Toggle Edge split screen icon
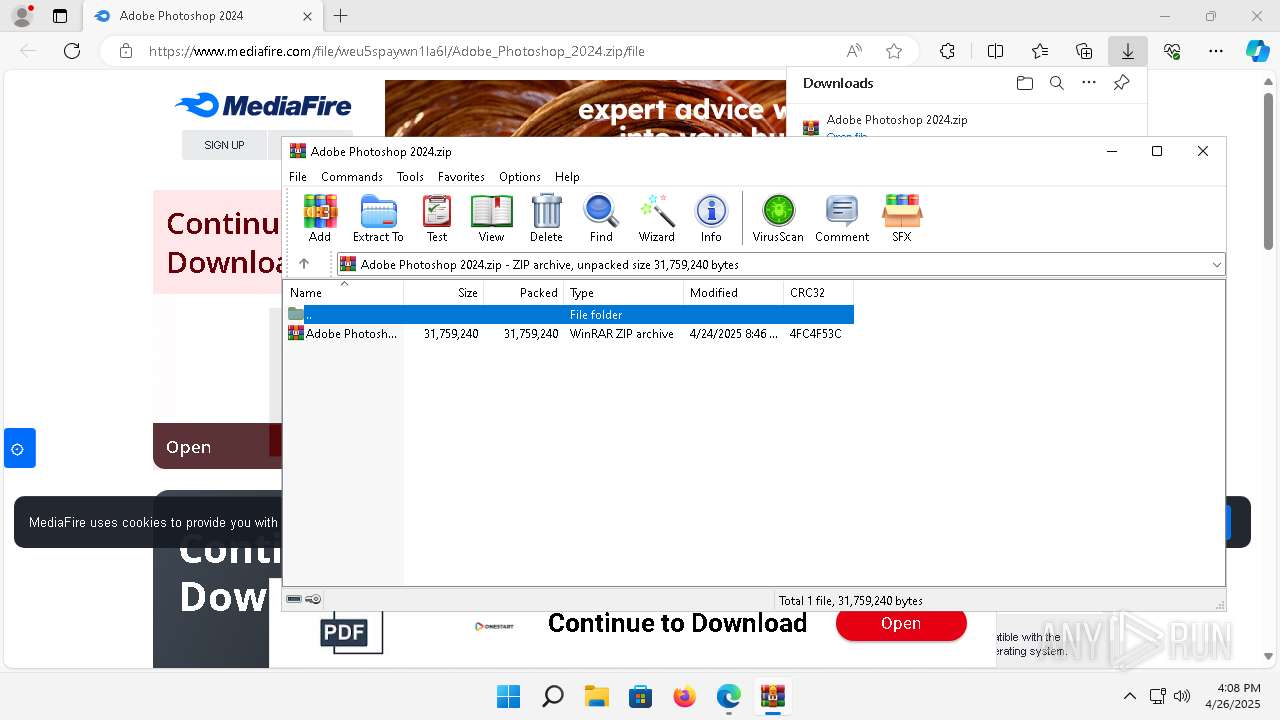1280x720 pixels. 995,51
